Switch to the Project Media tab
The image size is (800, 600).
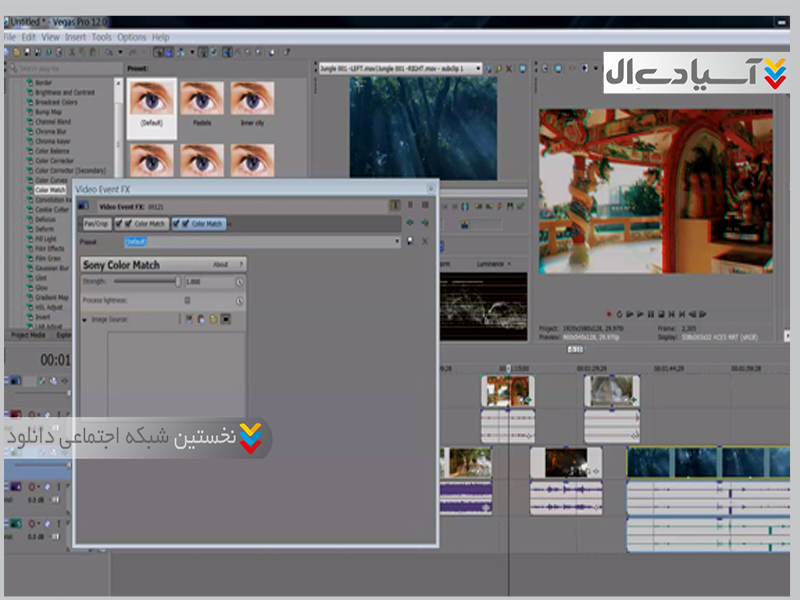click(28, 335)
